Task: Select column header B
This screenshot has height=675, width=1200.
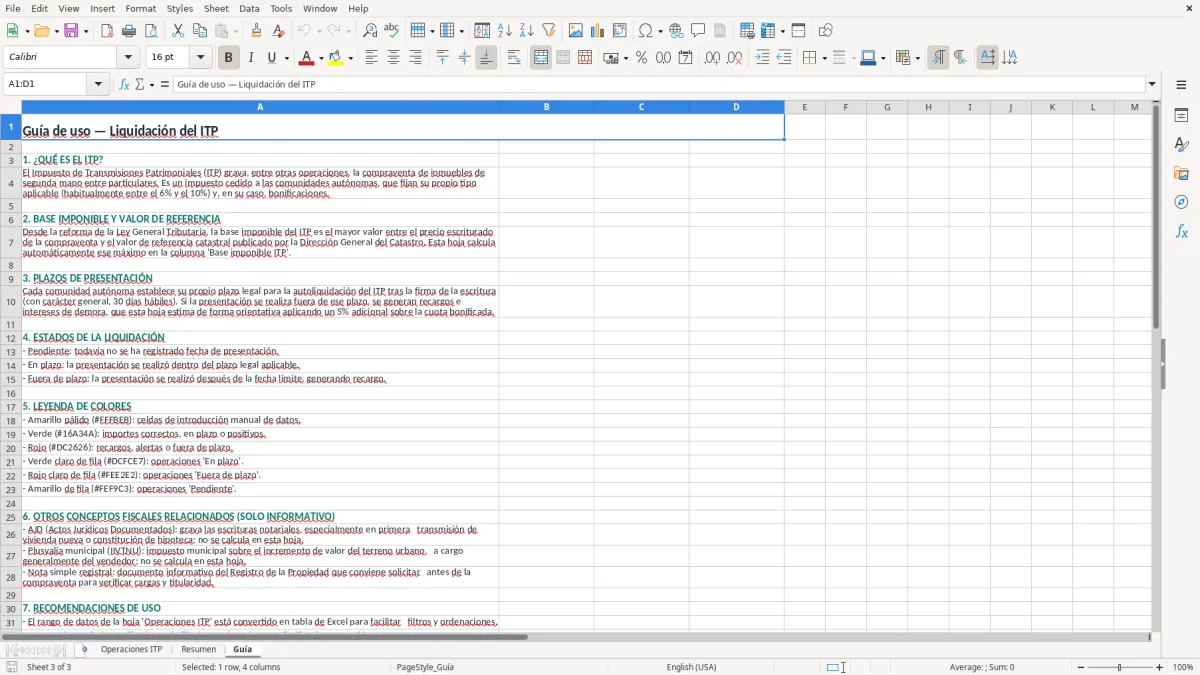Action: click(546, 107)
